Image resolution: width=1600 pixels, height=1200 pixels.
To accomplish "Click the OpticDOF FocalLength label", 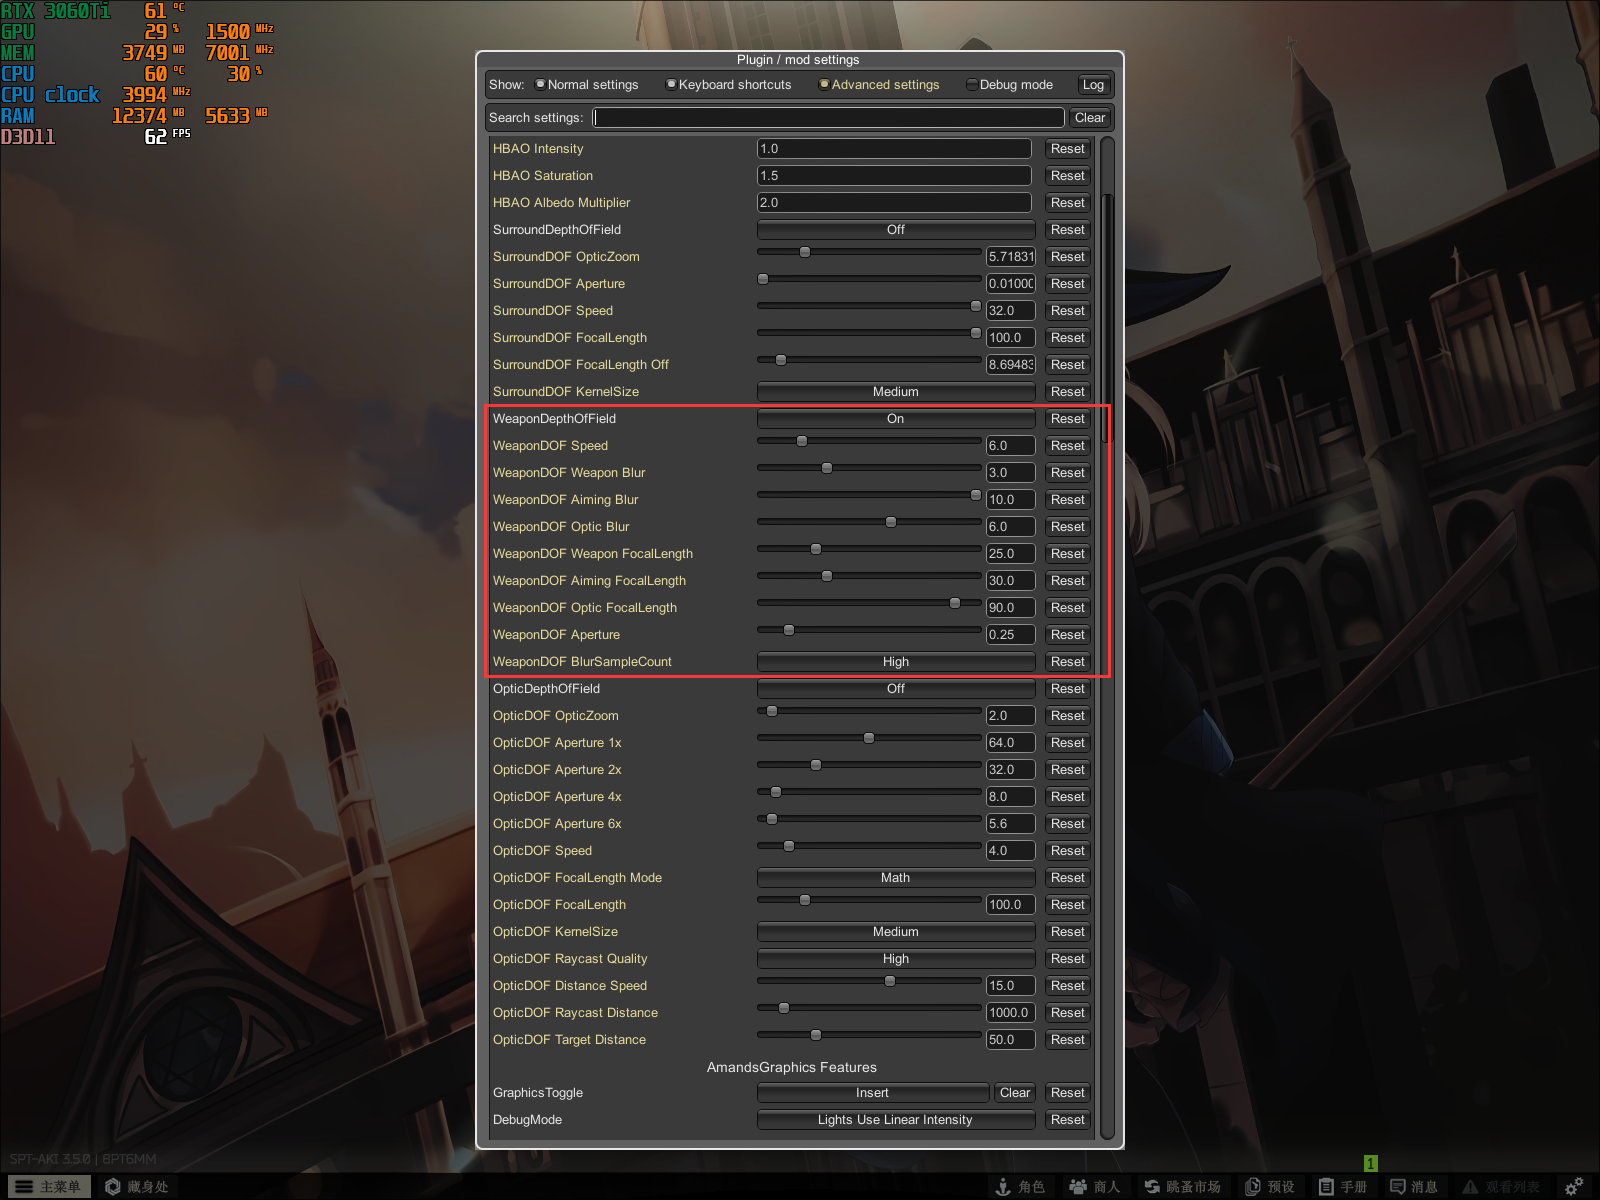I will (559, 905).
